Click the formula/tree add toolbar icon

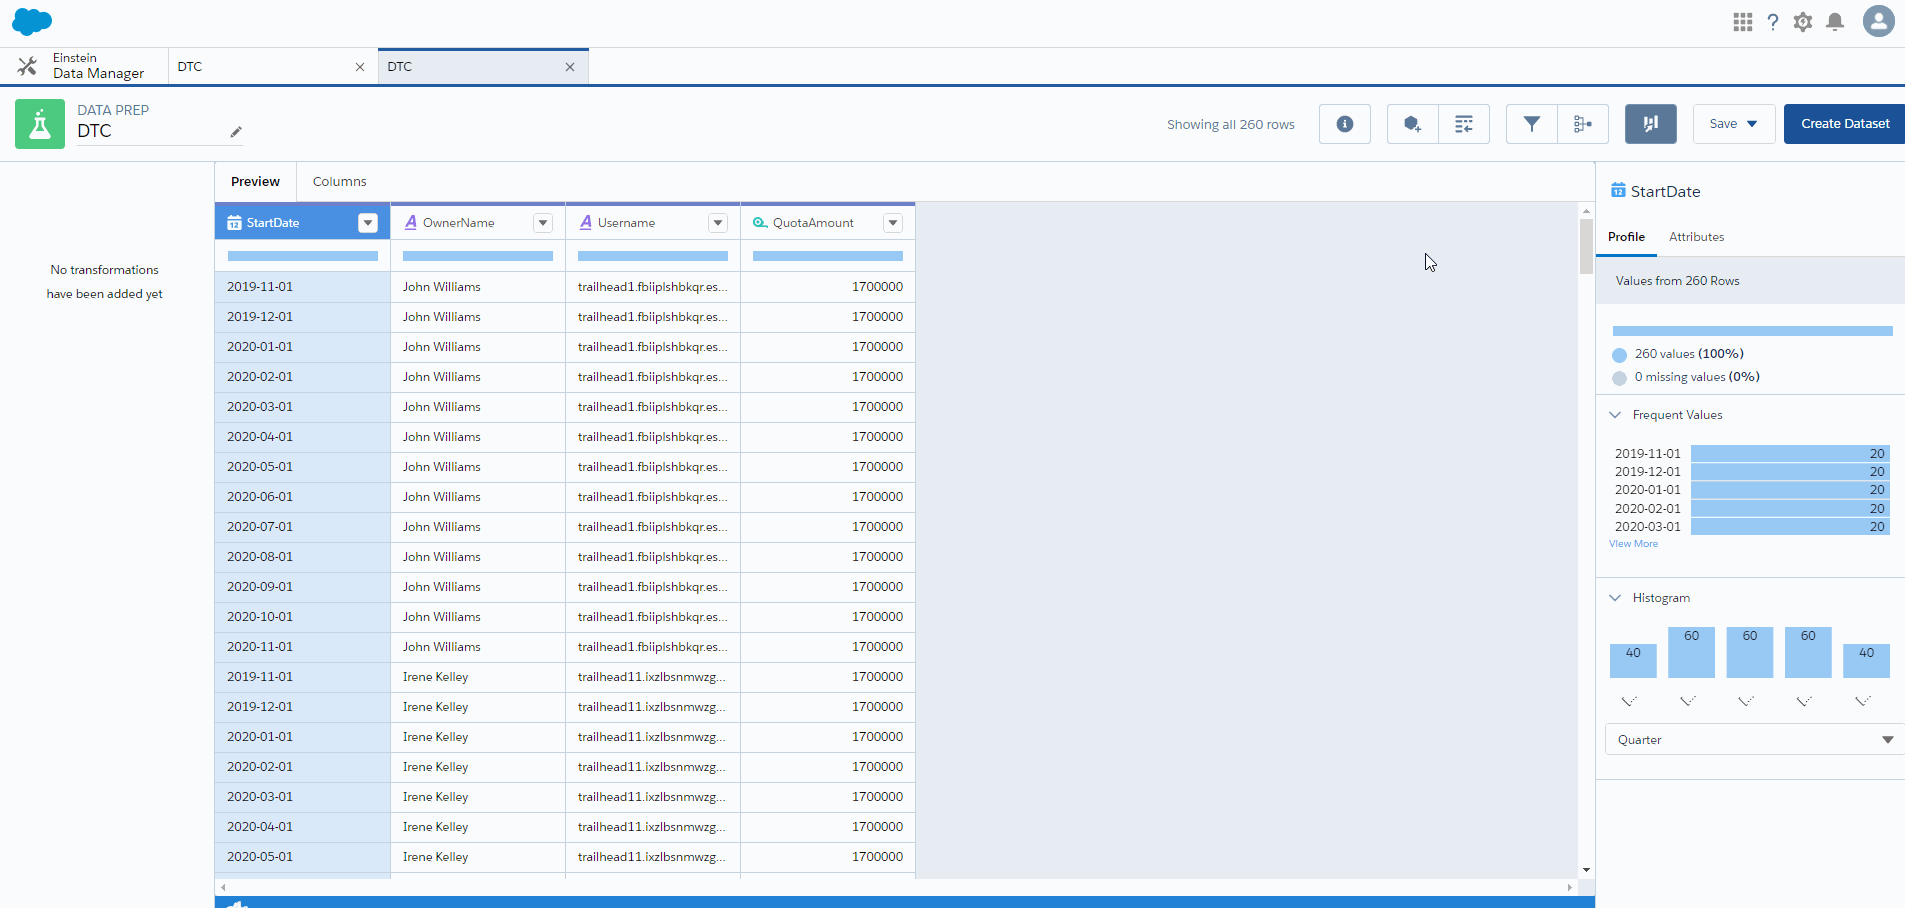1583,124
